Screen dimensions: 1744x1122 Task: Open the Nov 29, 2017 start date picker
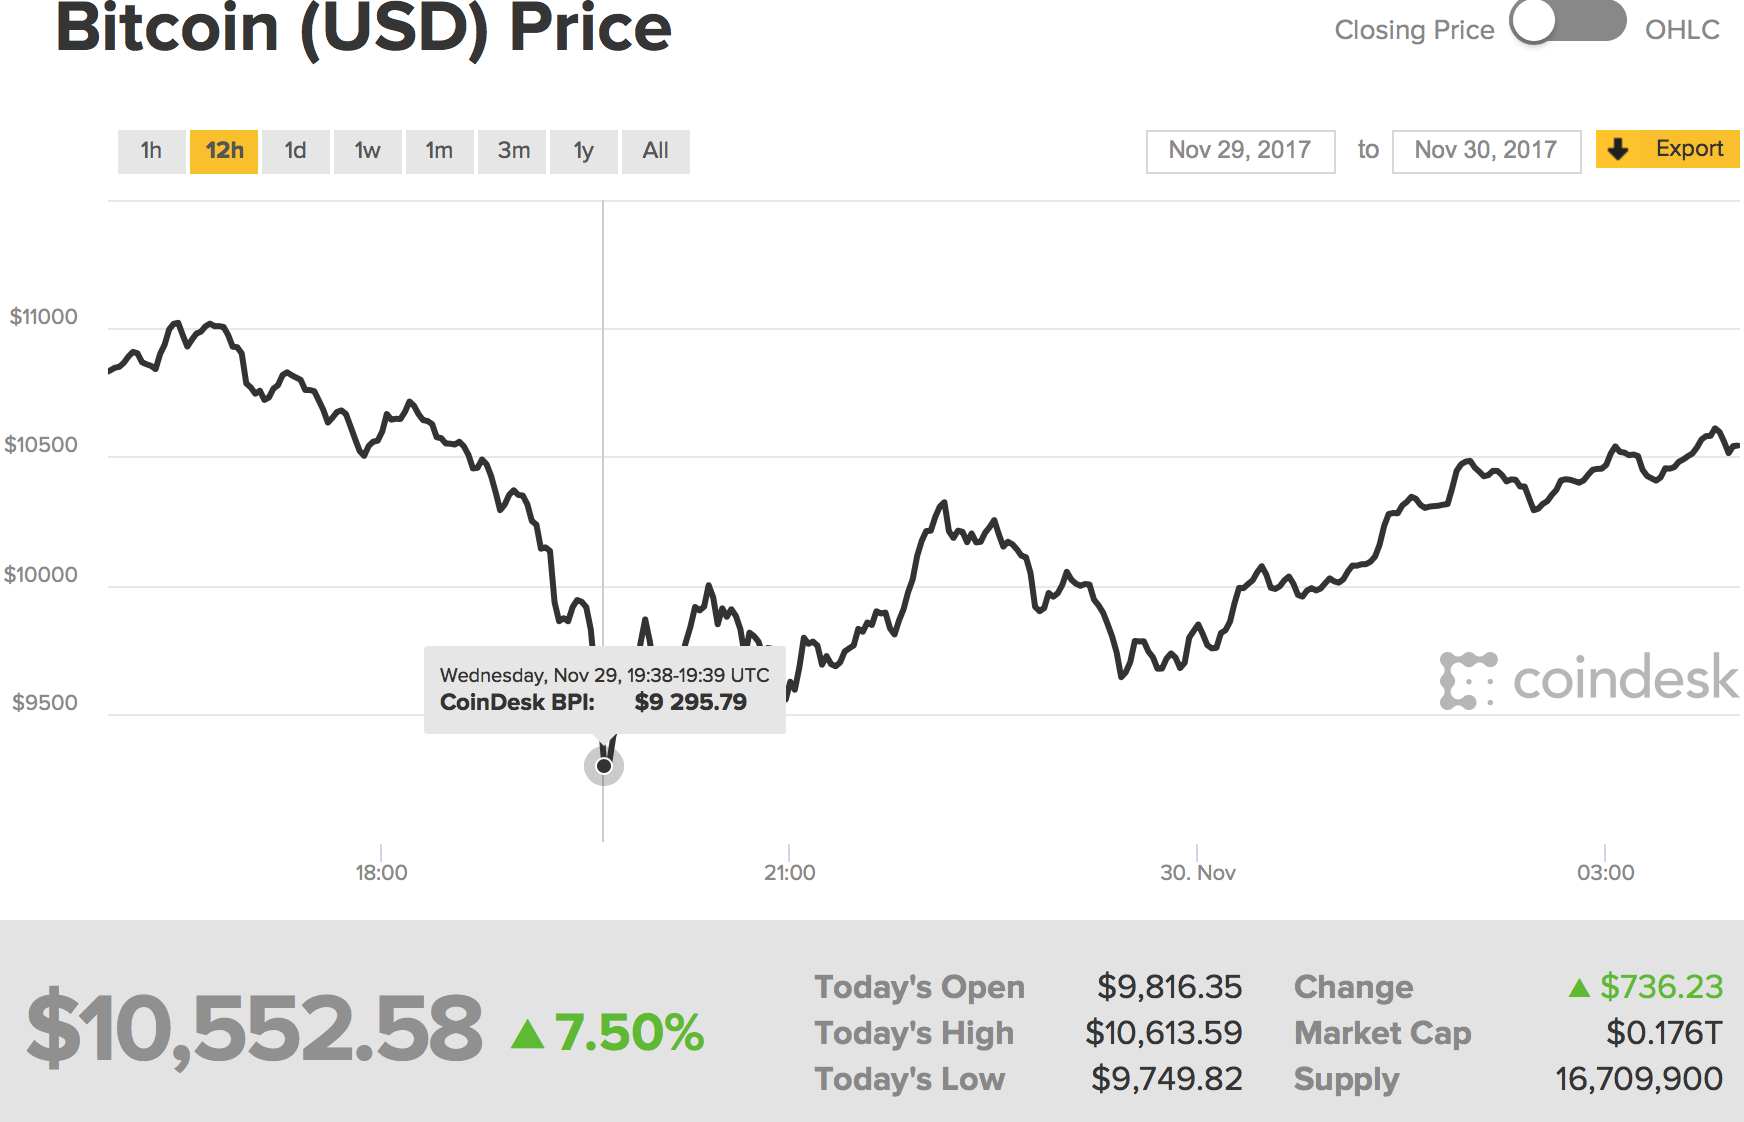pyautogui.click(x=1240, y=151)
